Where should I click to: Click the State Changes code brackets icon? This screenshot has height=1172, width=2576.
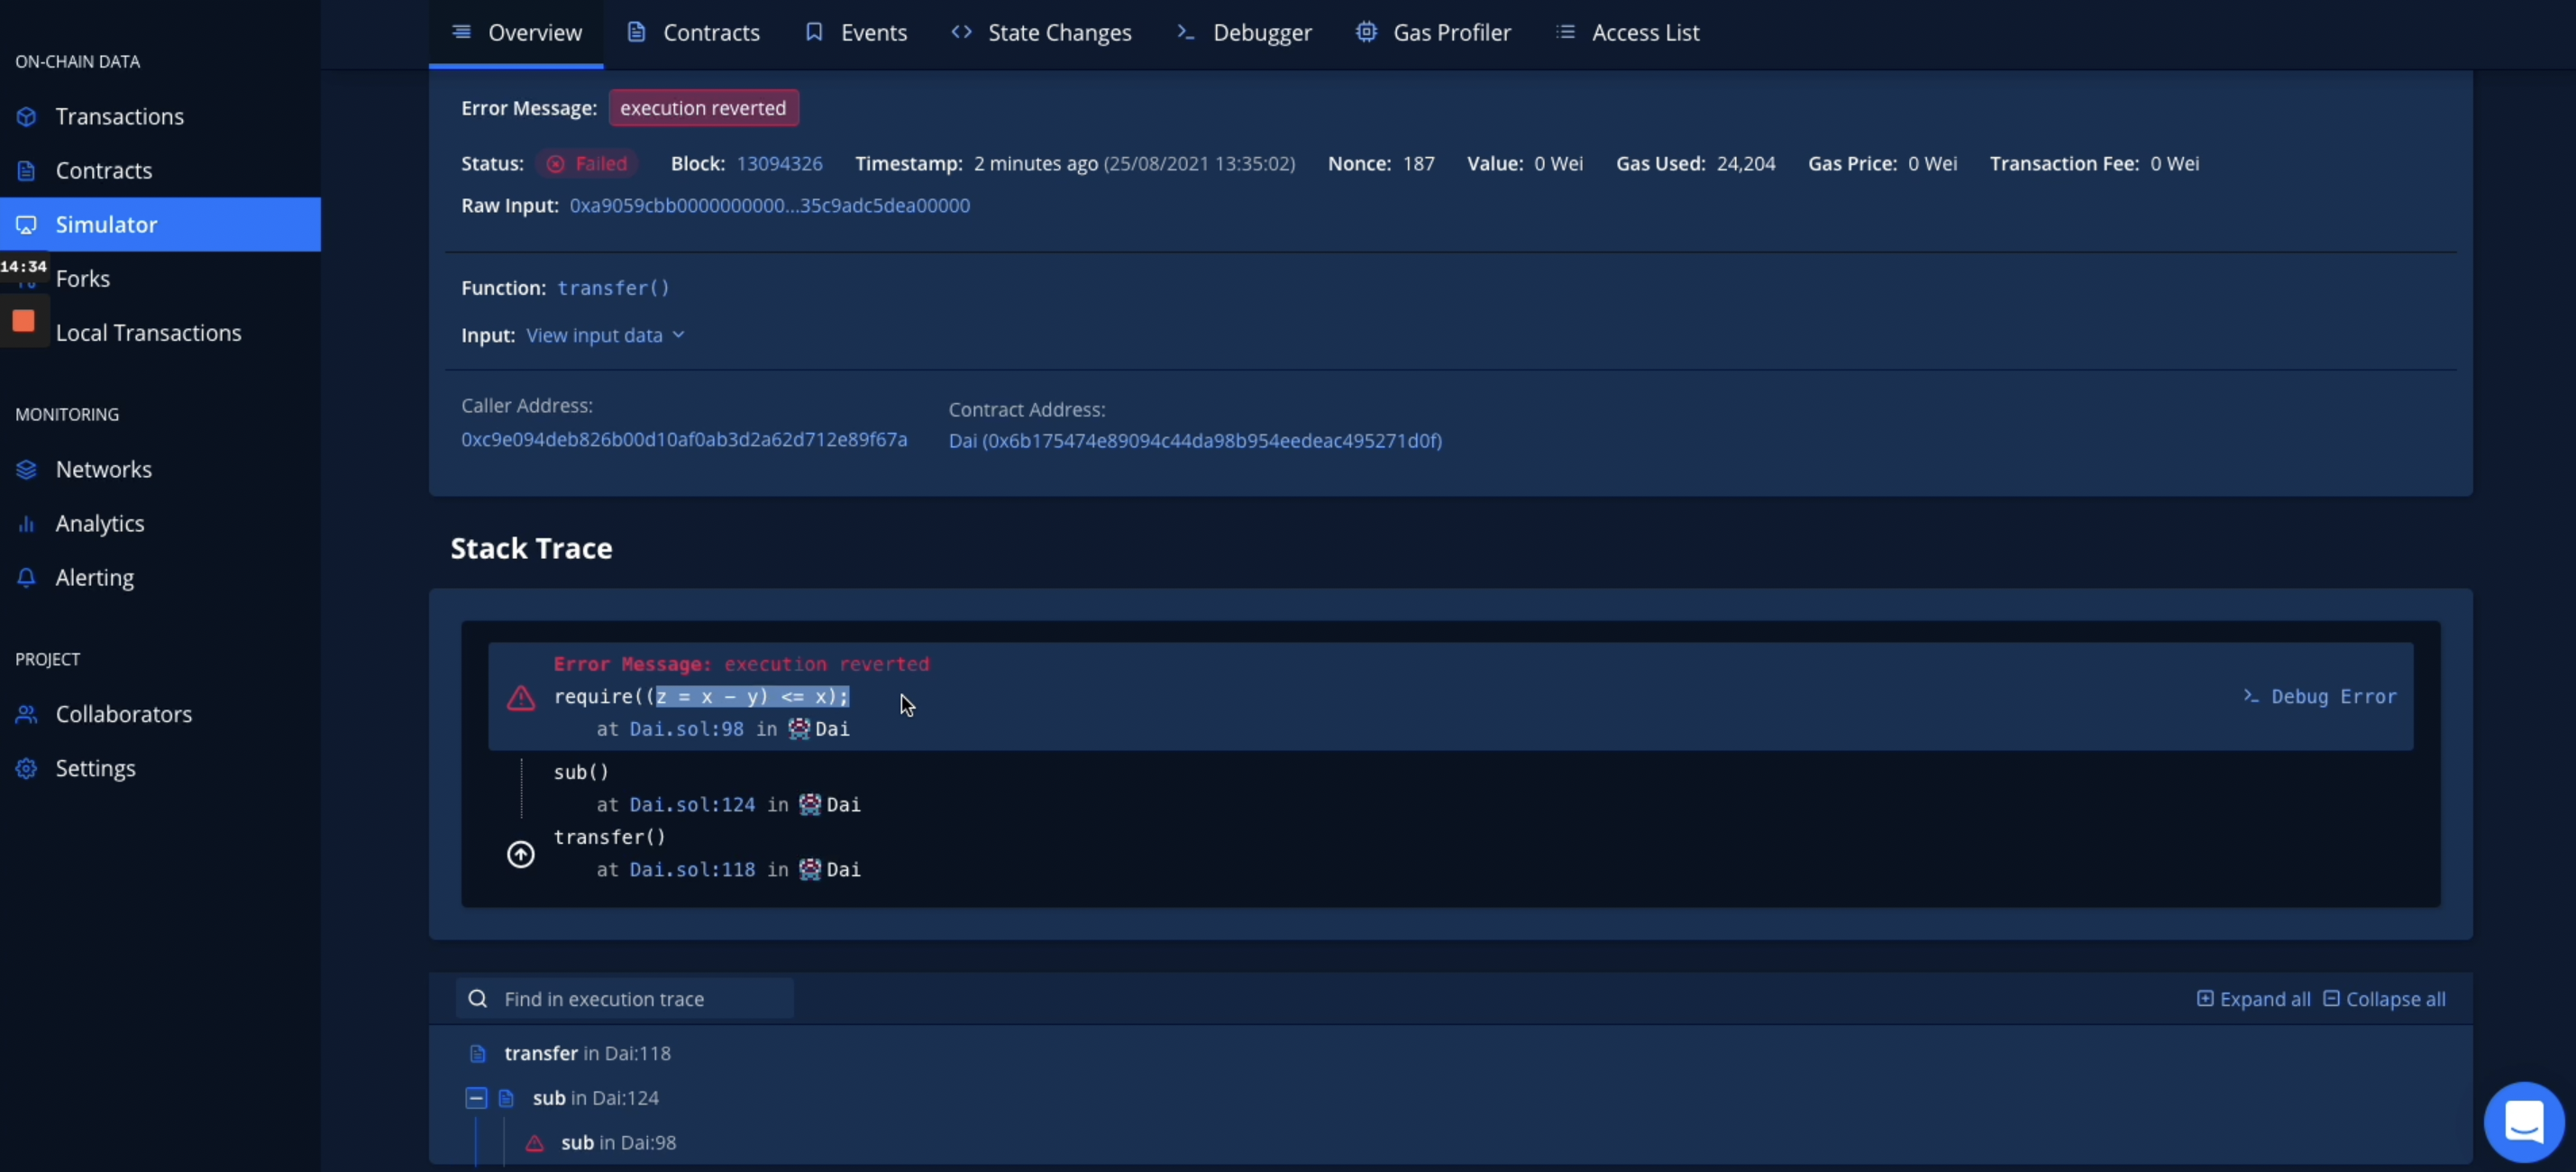click(961, 32)
